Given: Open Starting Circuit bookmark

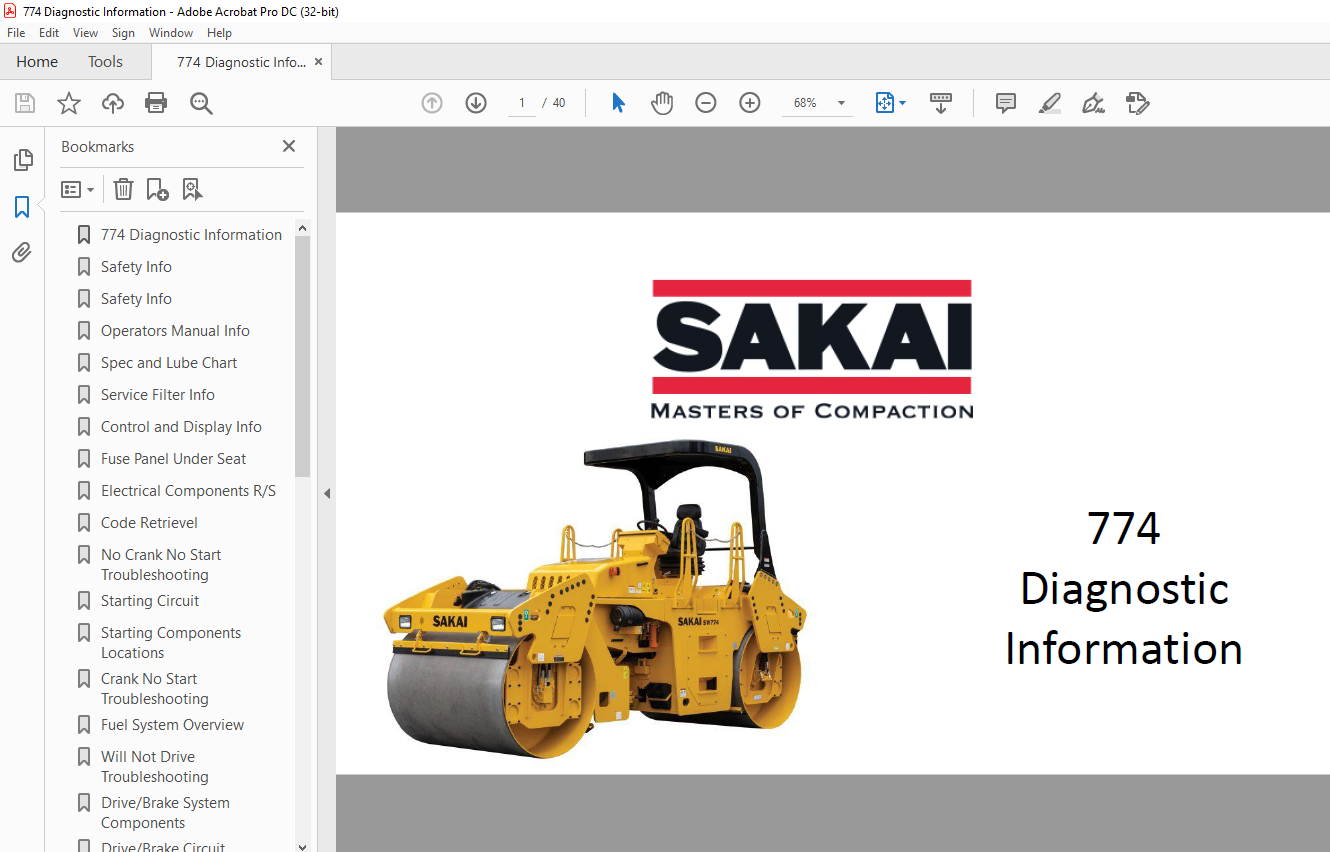Looking at the screenshot, I should tap(150, 601).
